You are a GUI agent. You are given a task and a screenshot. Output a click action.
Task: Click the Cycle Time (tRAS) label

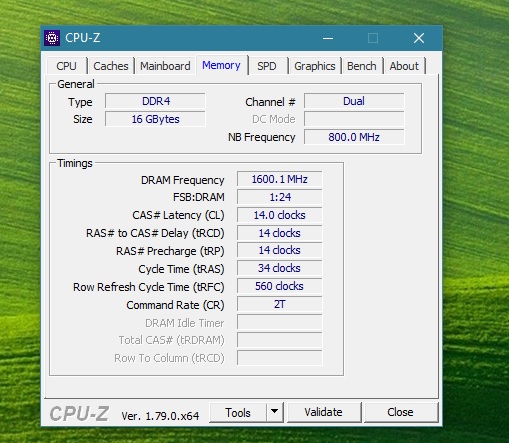(x=181, y=269)
